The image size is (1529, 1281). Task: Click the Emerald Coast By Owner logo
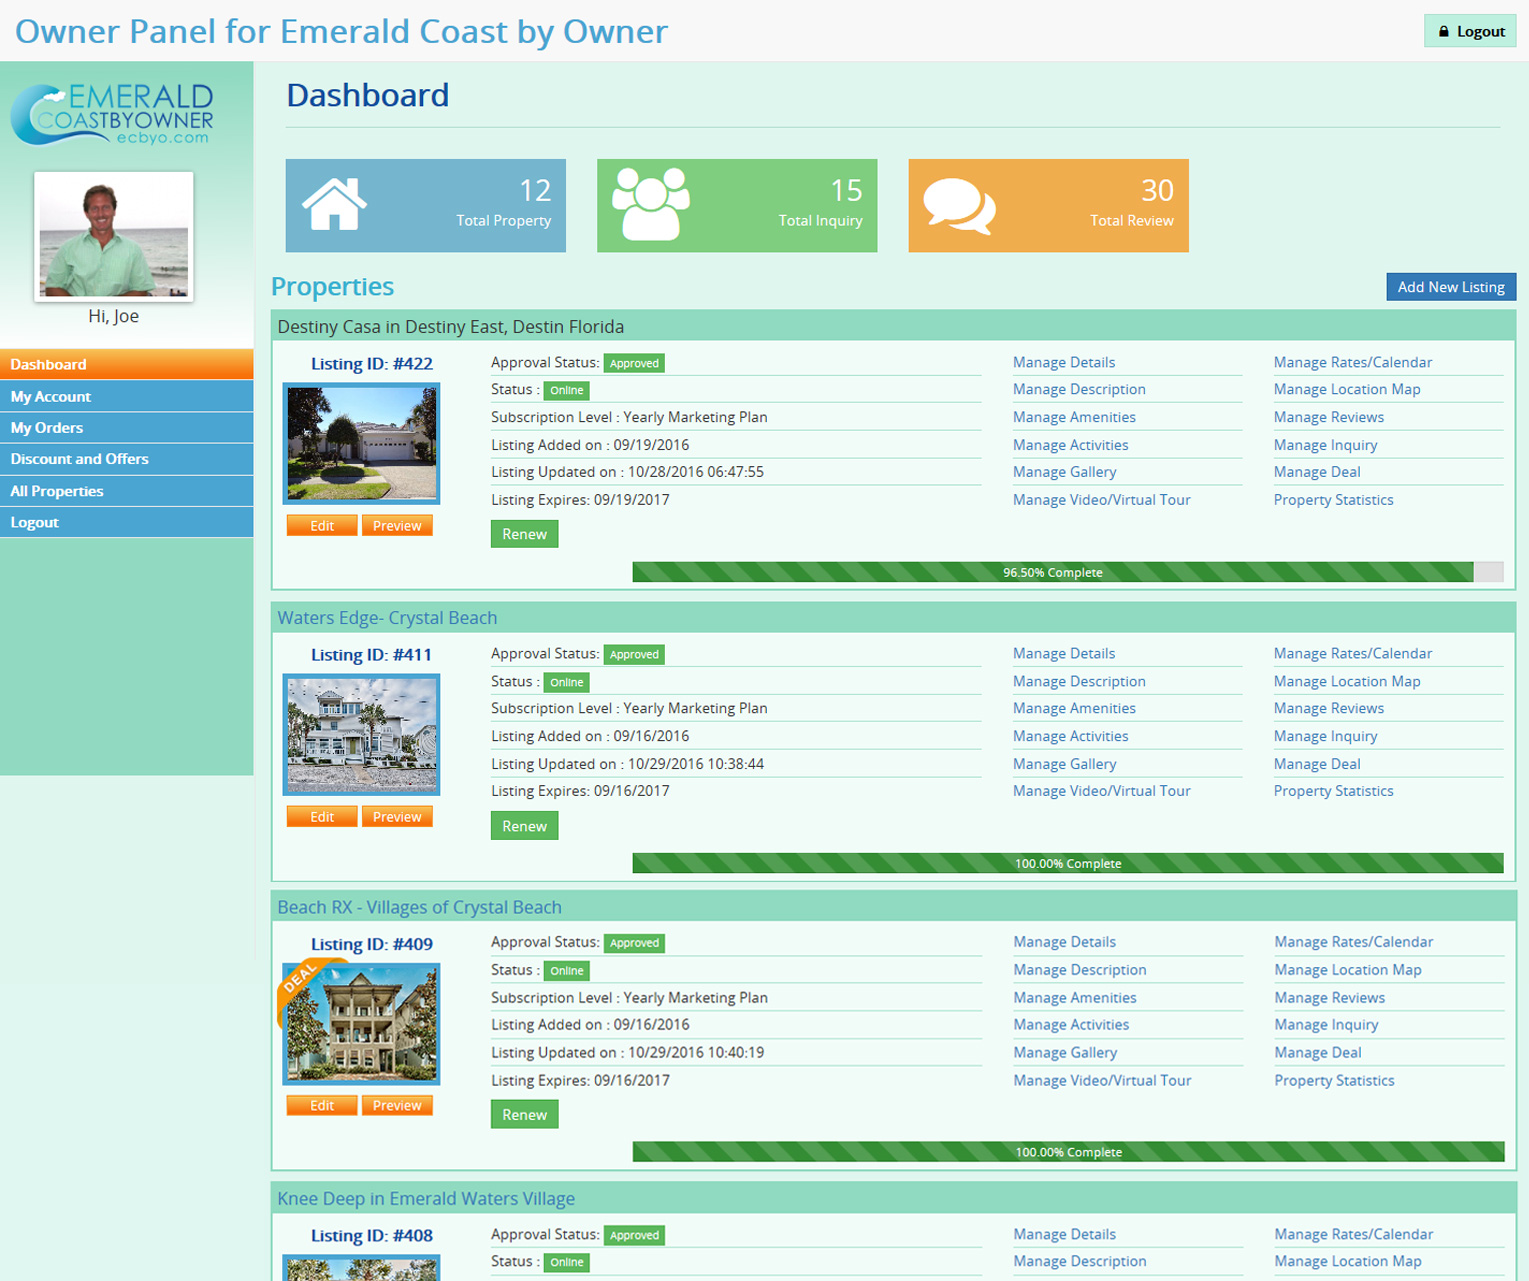(x=112, y=115)
